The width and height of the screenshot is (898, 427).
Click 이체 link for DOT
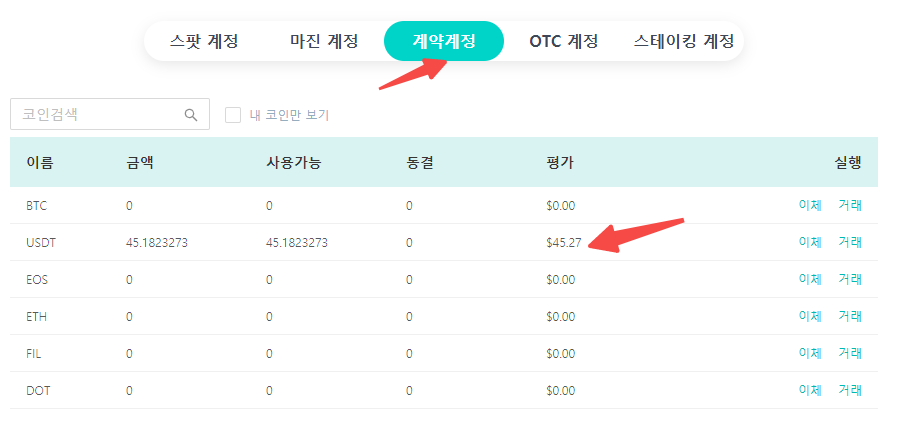[810, 390]
